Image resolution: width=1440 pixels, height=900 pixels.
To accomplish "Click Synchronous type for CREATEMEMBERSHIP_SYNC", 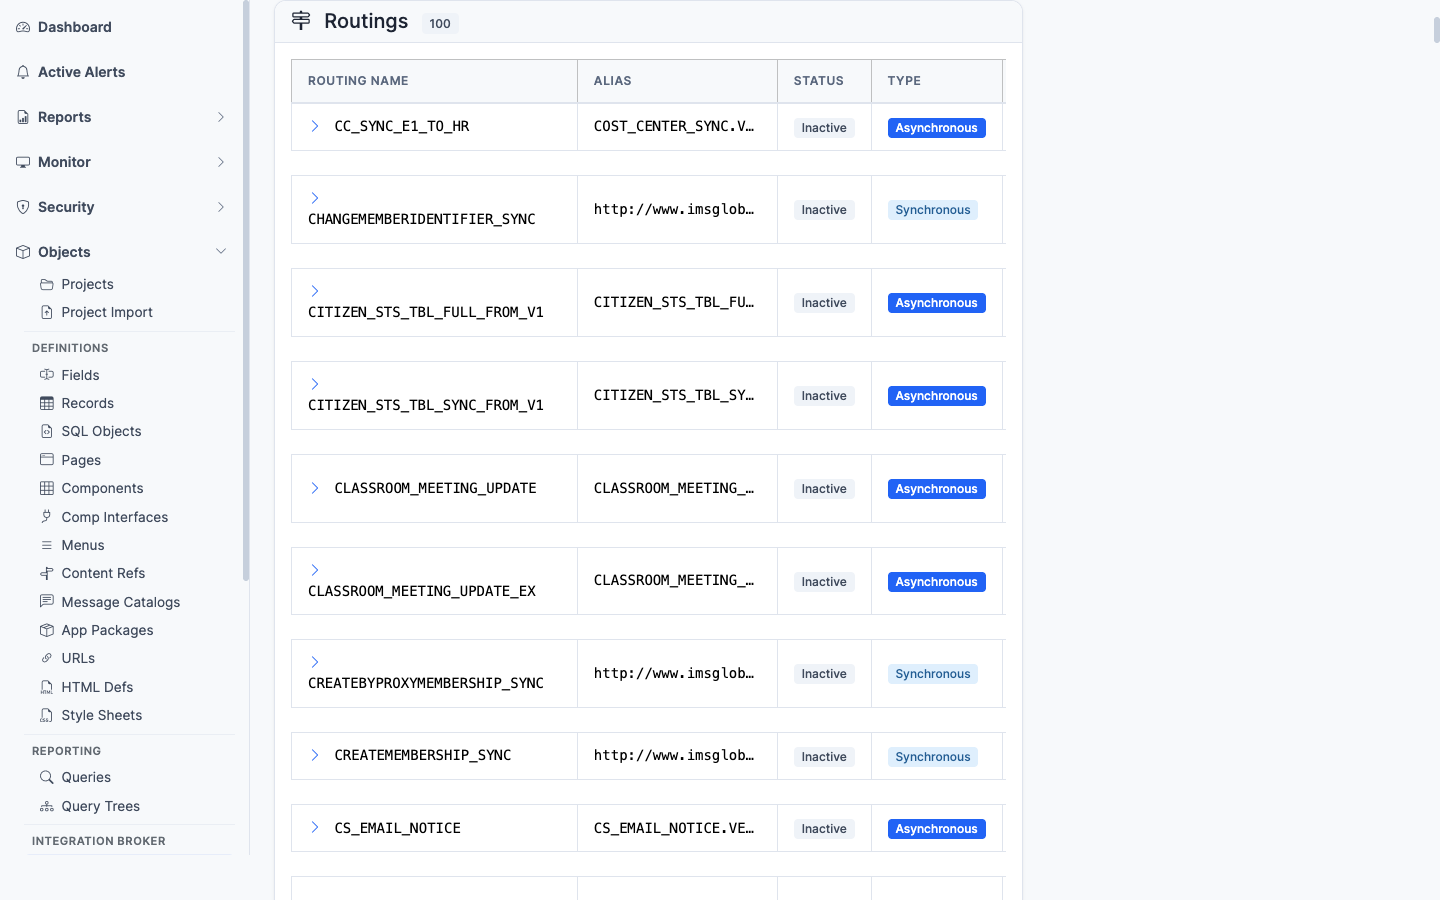I will point(933,757).
